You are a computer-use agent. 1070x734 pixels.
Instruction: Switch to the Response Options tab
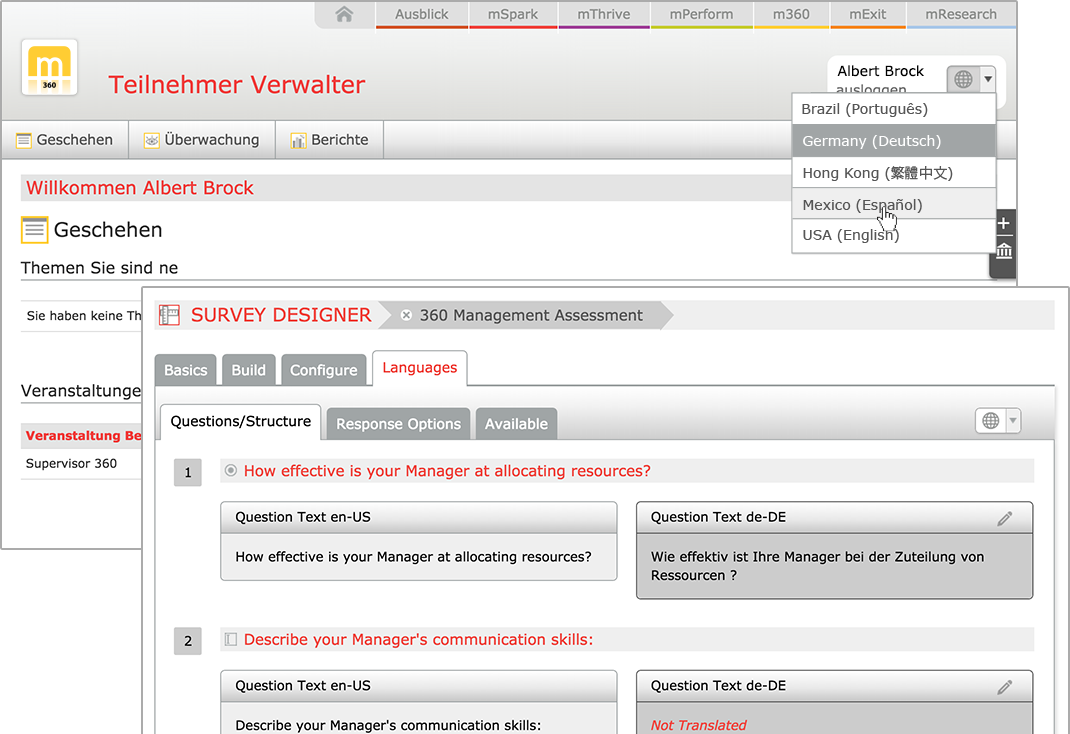click(398, 424)
